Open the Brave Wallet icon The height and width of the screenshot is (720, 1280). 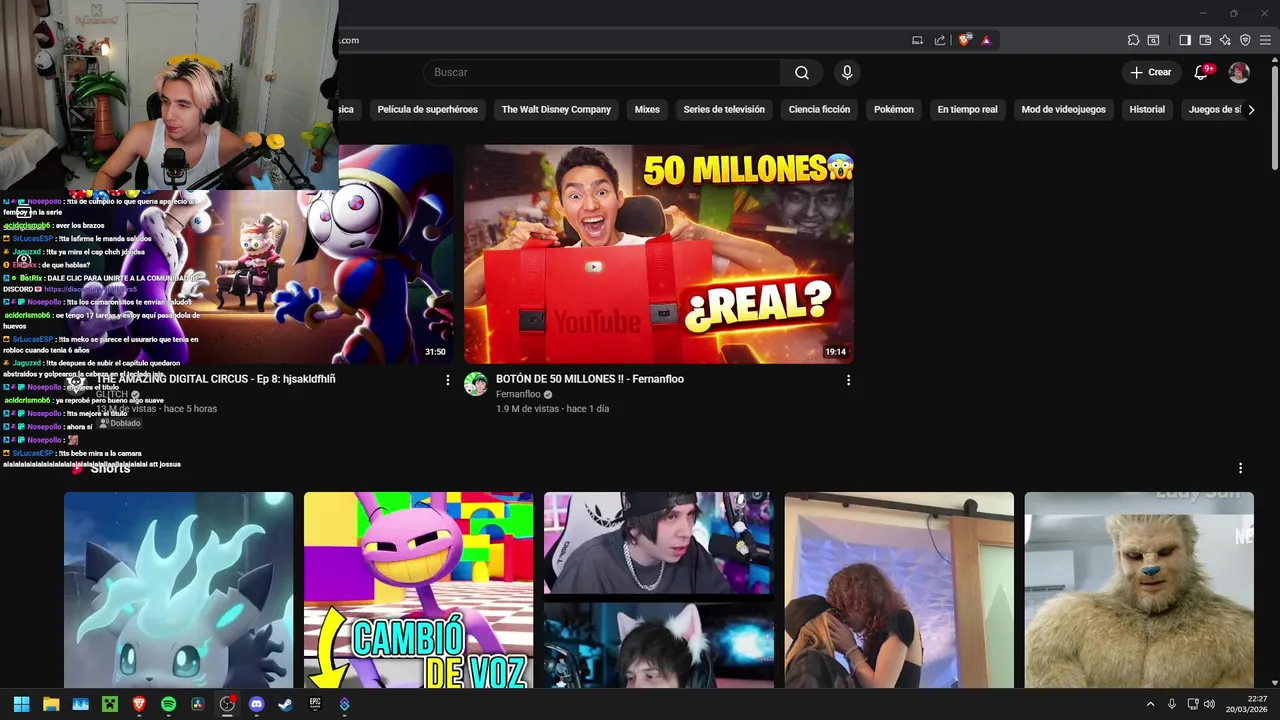(1205, 40)
